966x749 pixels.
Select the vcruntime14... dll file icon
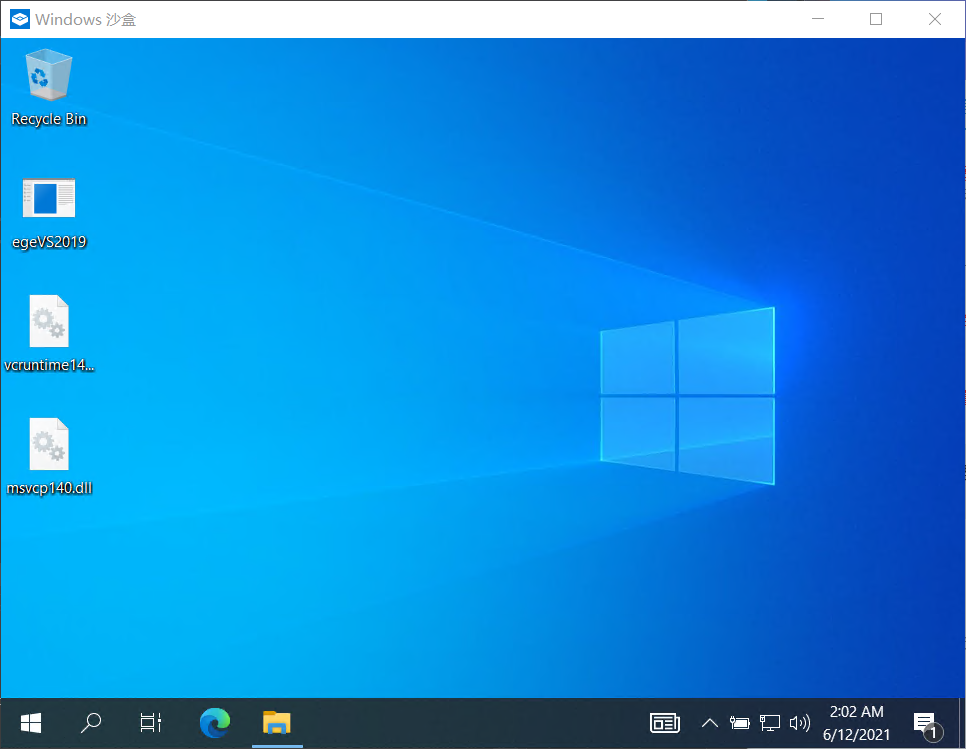click(49, 321)
